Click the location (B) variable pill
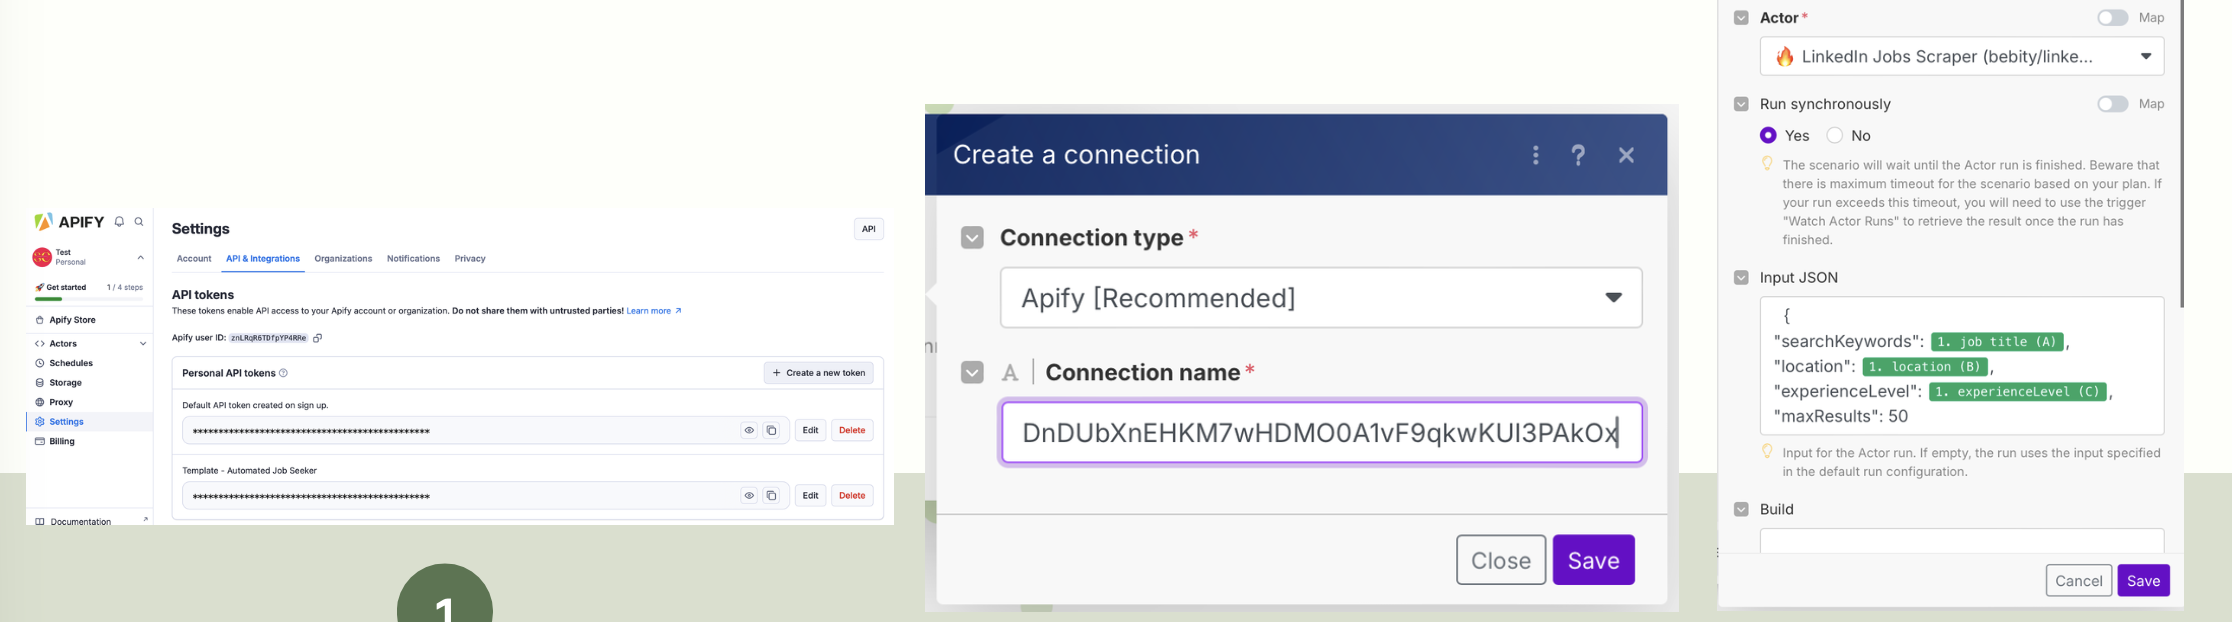 (x=1925, y=367)
